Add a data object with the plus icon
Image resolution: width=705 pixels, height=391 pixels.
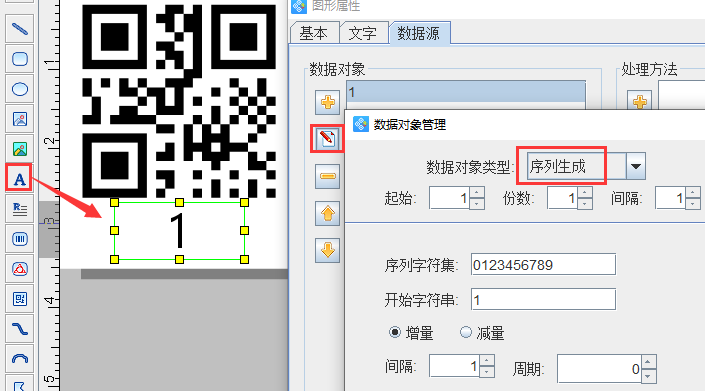pos(327,102)
